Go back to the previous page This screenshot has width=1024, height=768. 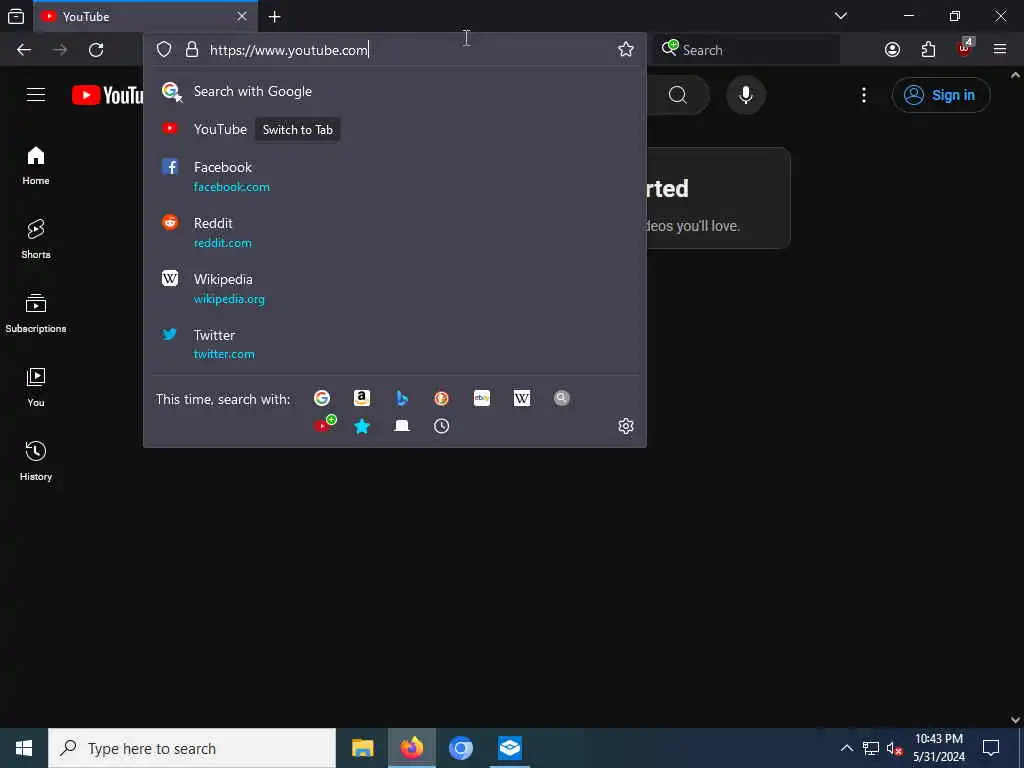(x=24, y=50)
